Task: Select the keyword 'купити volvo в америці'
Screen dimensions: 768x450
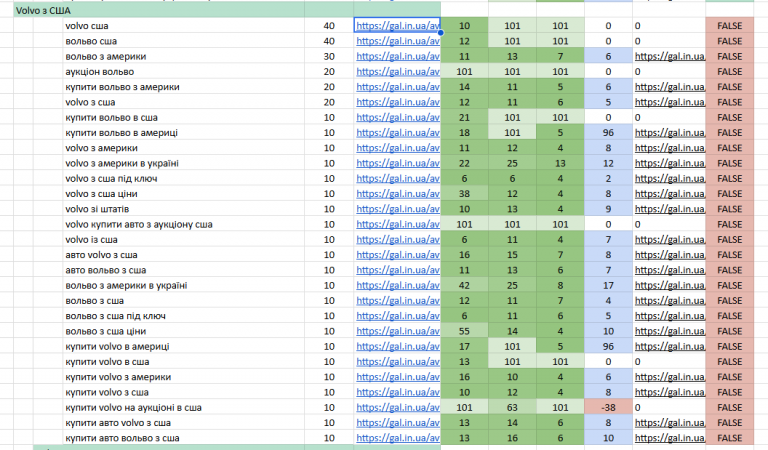Action: (x=118, y=347)
